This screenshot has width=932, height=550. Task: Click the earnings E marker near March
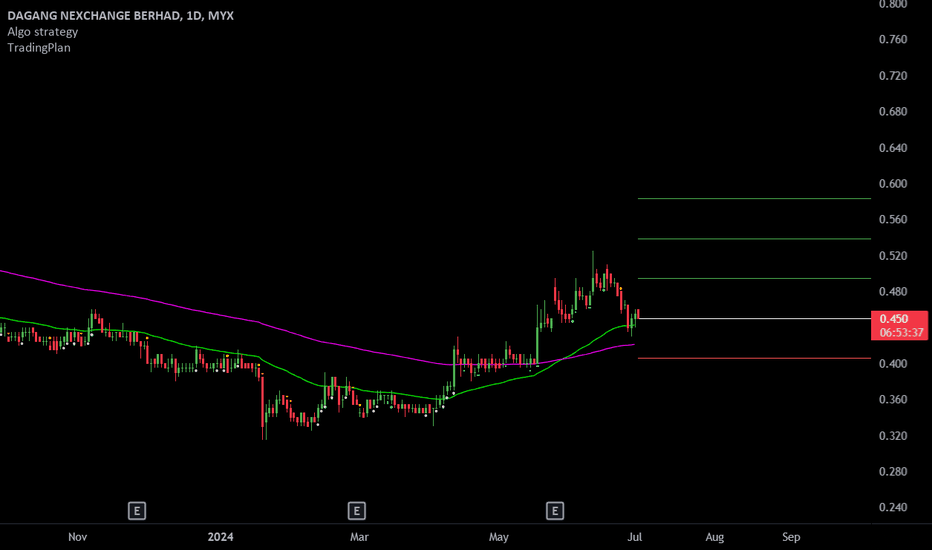[x=357, y=511]
